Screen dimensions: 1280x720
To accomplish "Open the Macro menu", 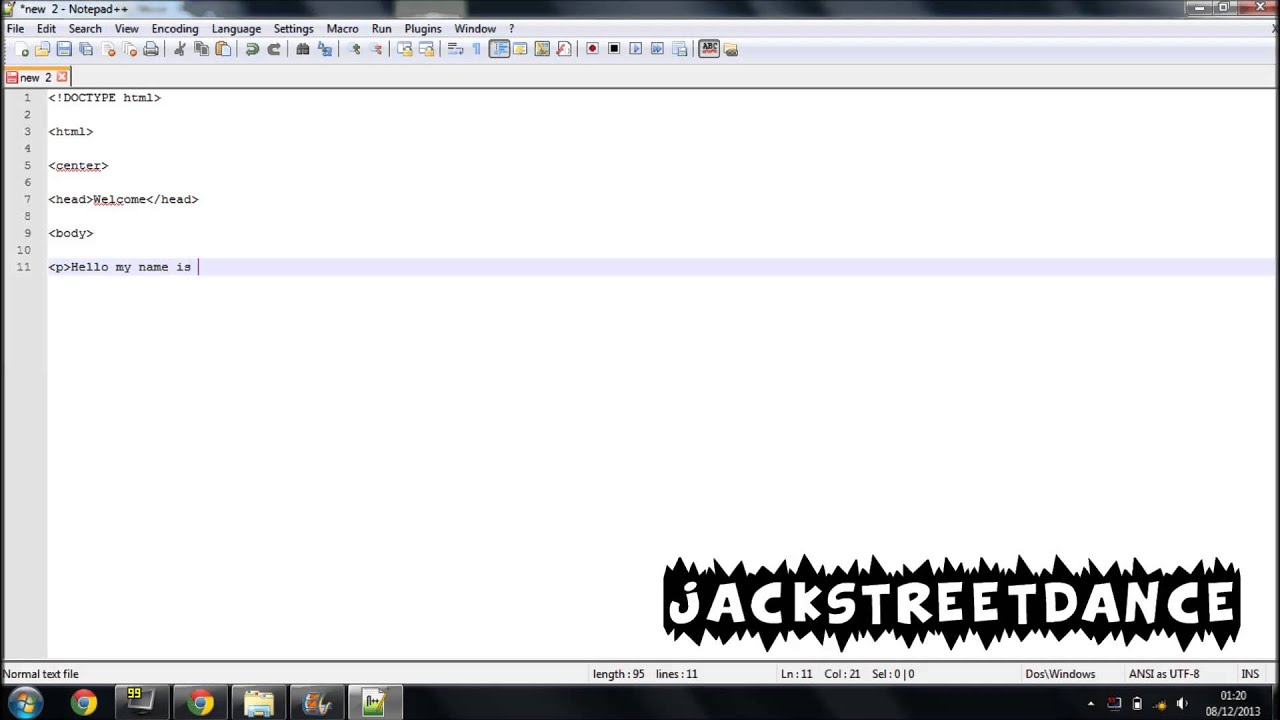I will tap(342, 29).
